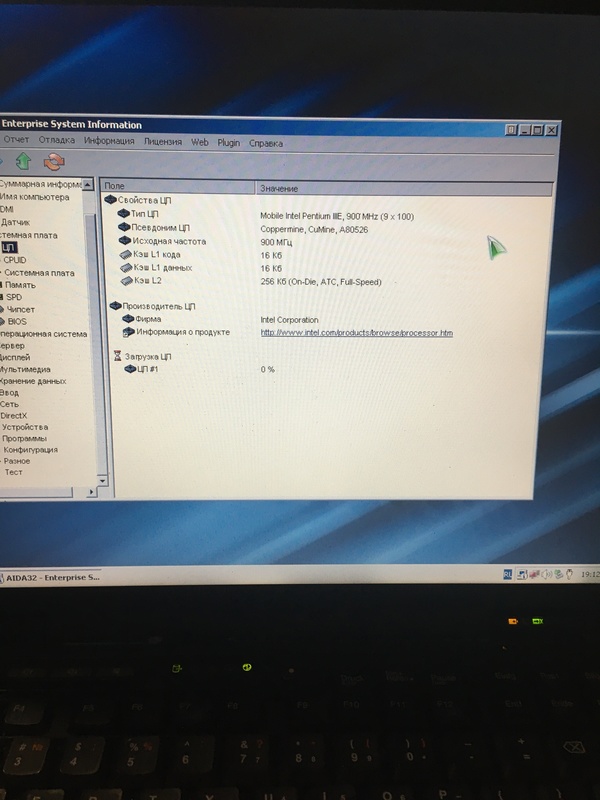Image resolution: width=600 pixels, height=800 pixels.
Task: Select Операционная система in the tree
Action: coord(43,334)
